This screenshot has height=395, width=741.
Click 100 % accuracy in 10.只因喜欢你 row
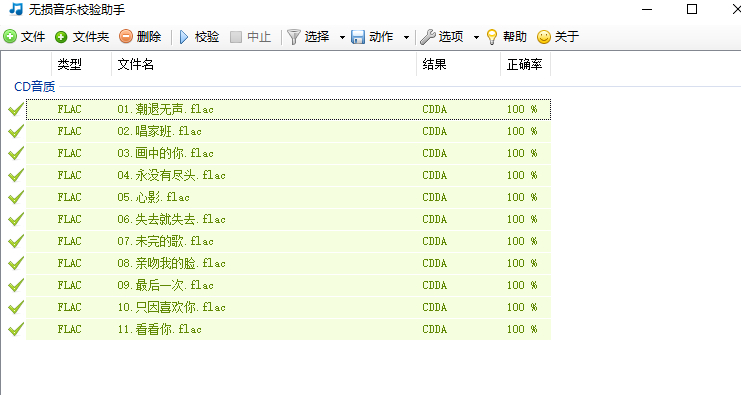coord(522,307)
